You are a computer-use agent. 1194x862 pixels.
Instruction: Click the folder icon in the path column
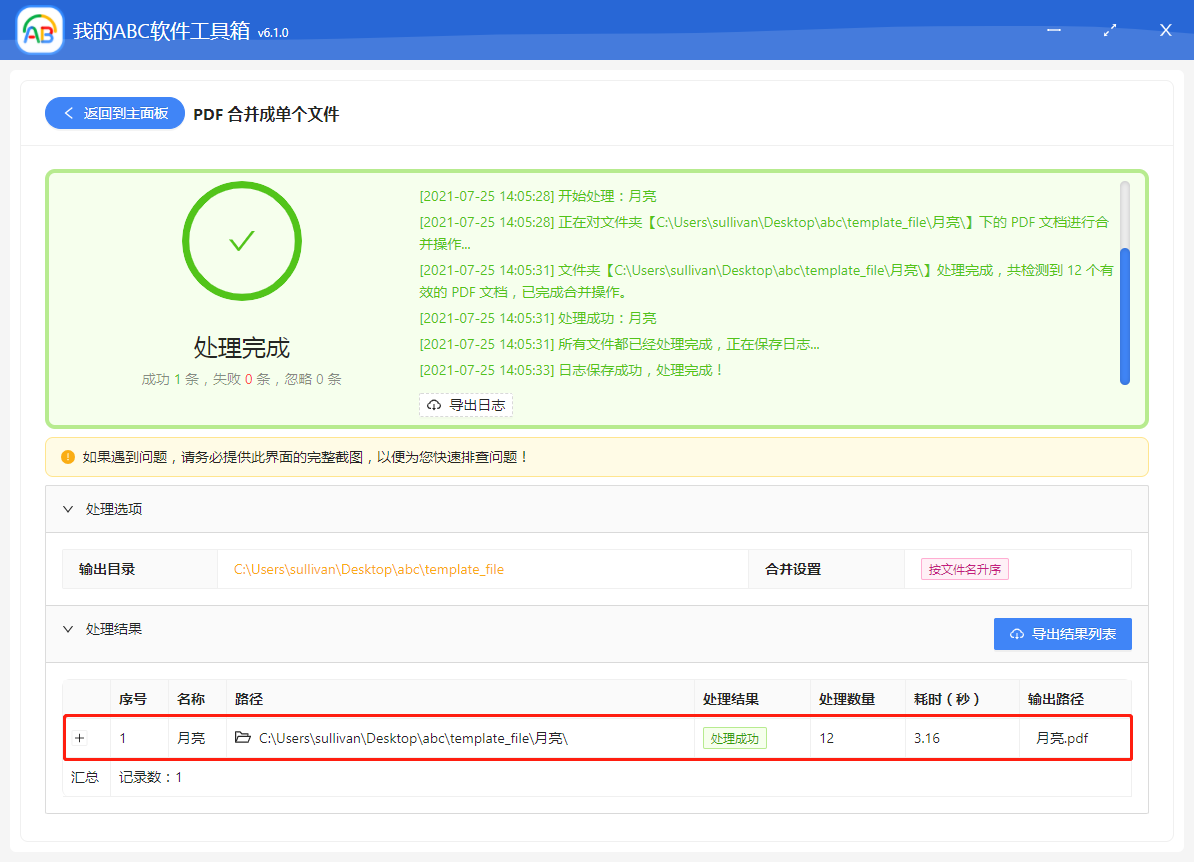(243, 738)
